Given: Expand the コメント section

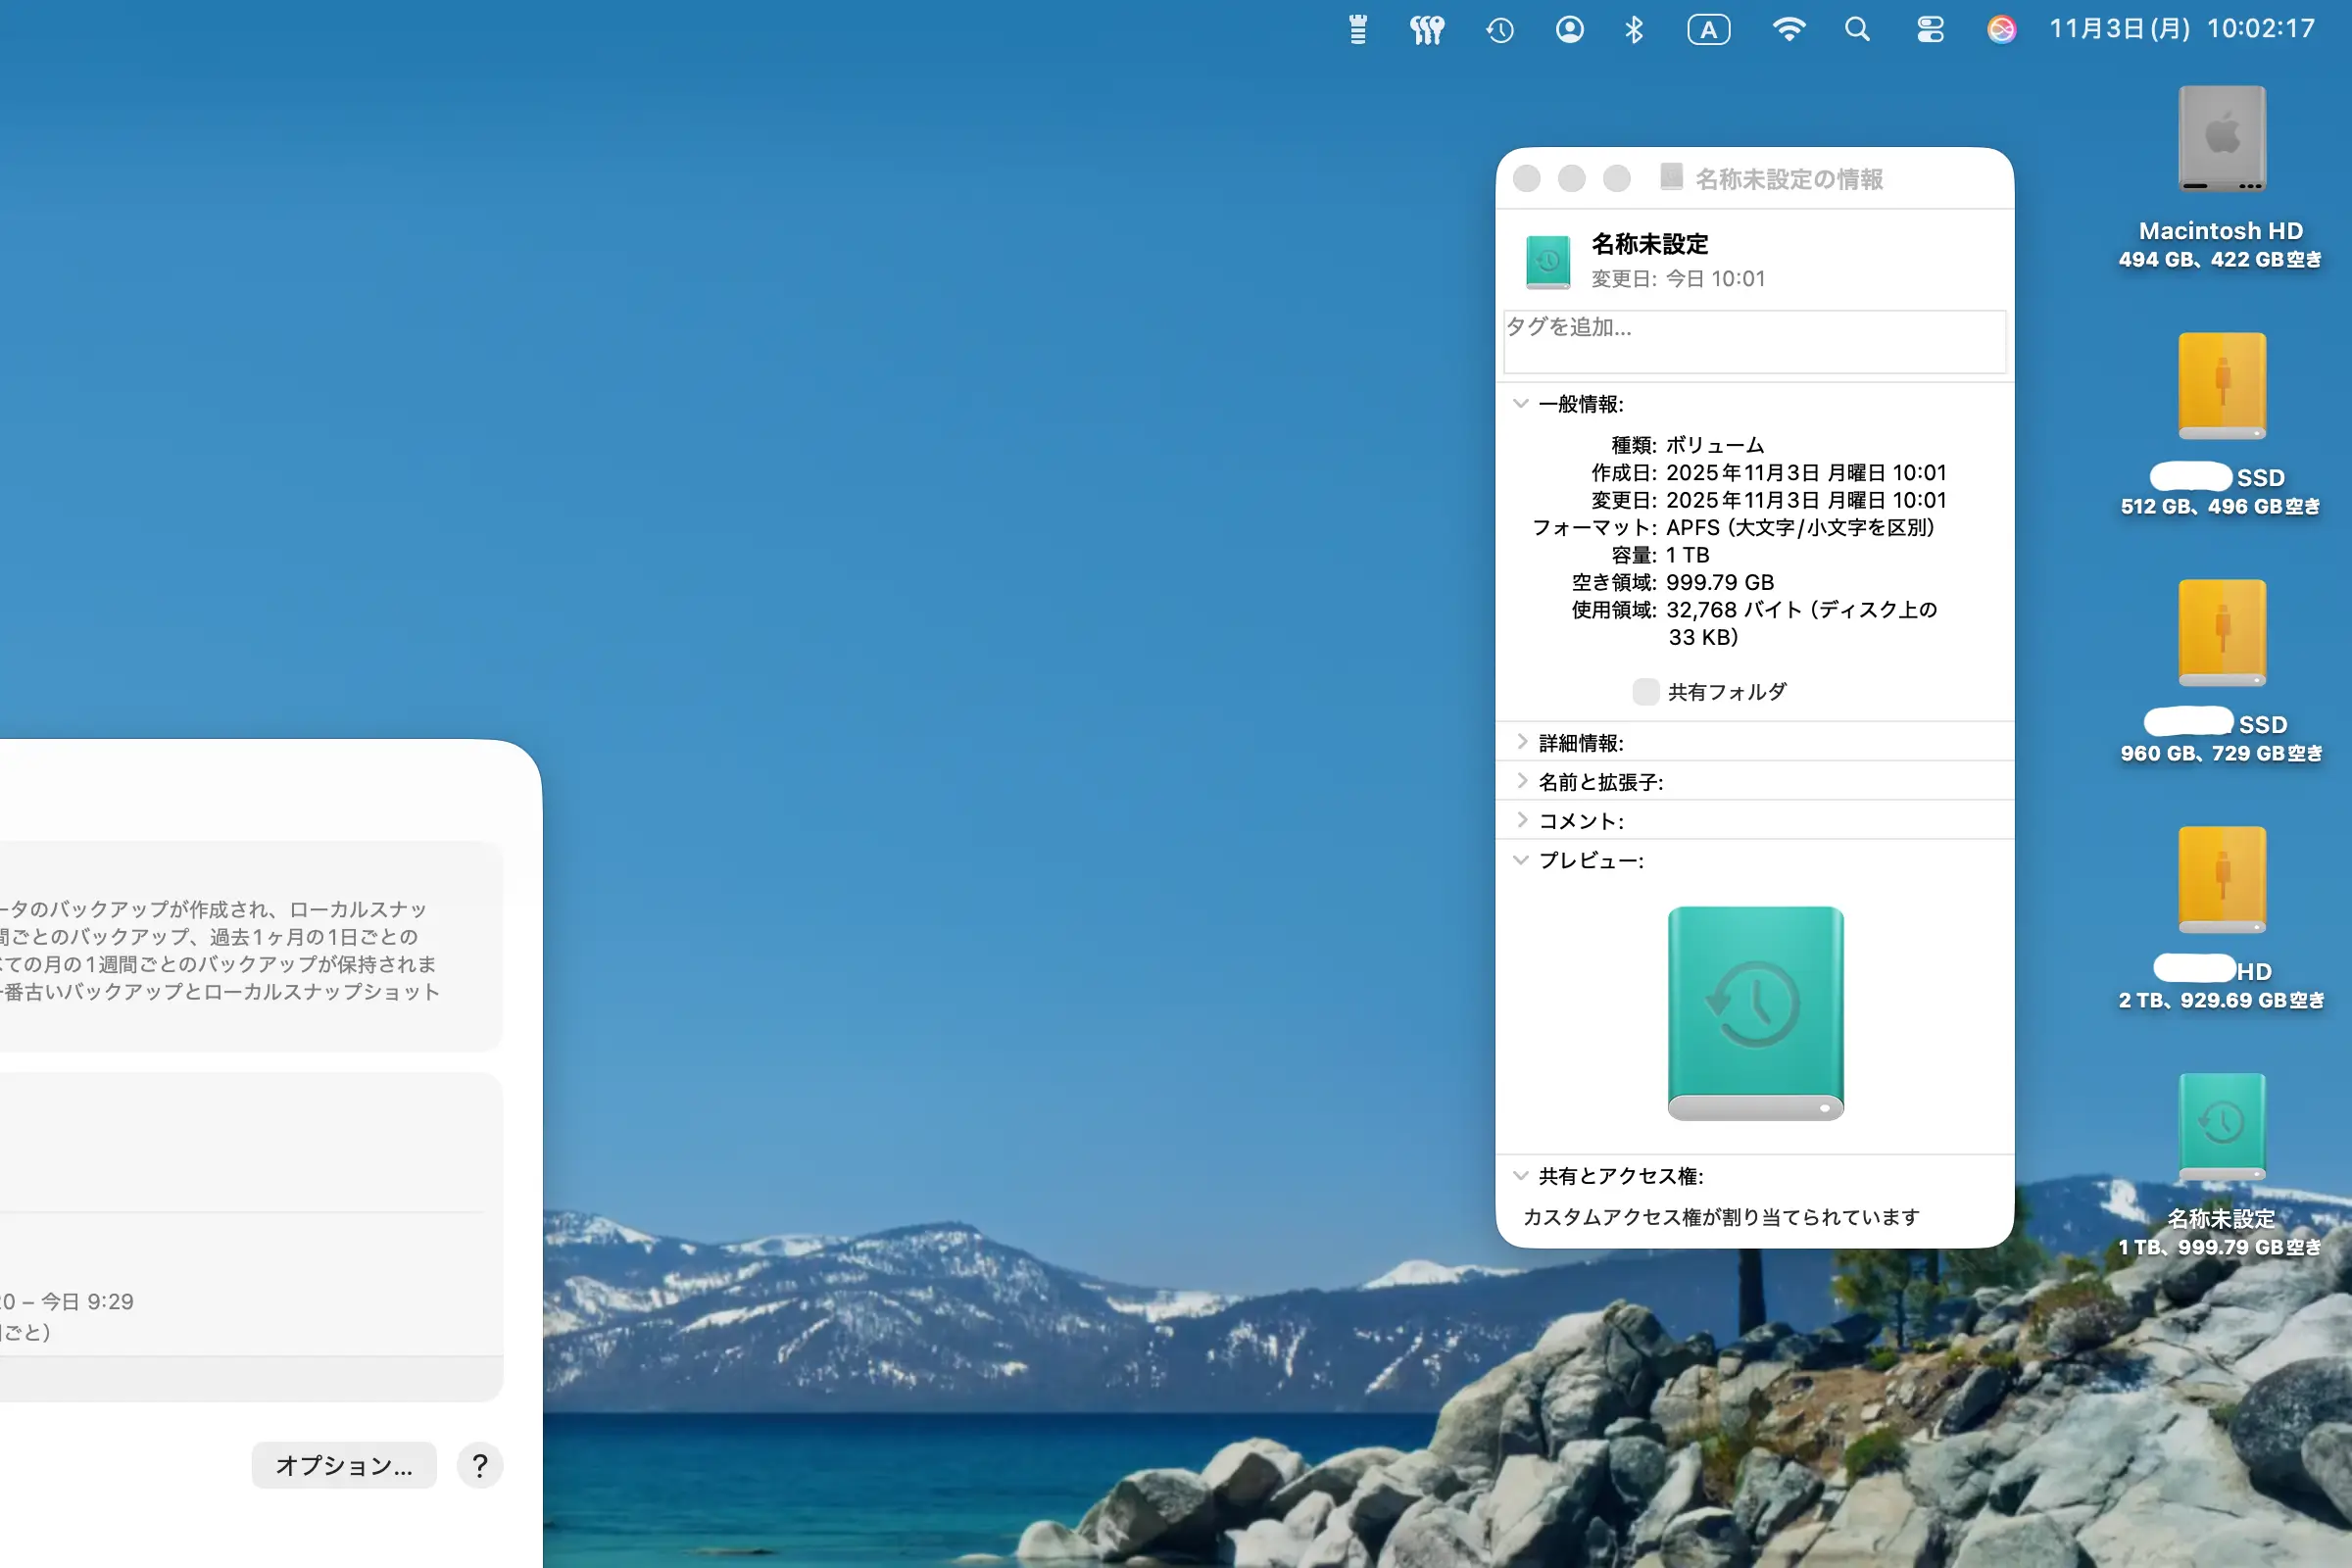Looking at the screenshot, I should 1521,820.
